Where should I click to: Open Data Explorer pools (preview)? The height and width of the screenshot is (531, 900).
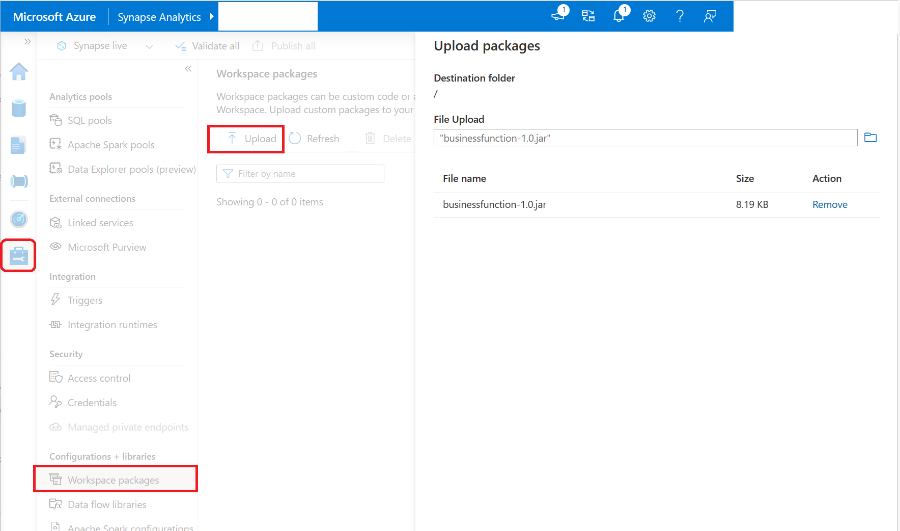pos(131,169)
